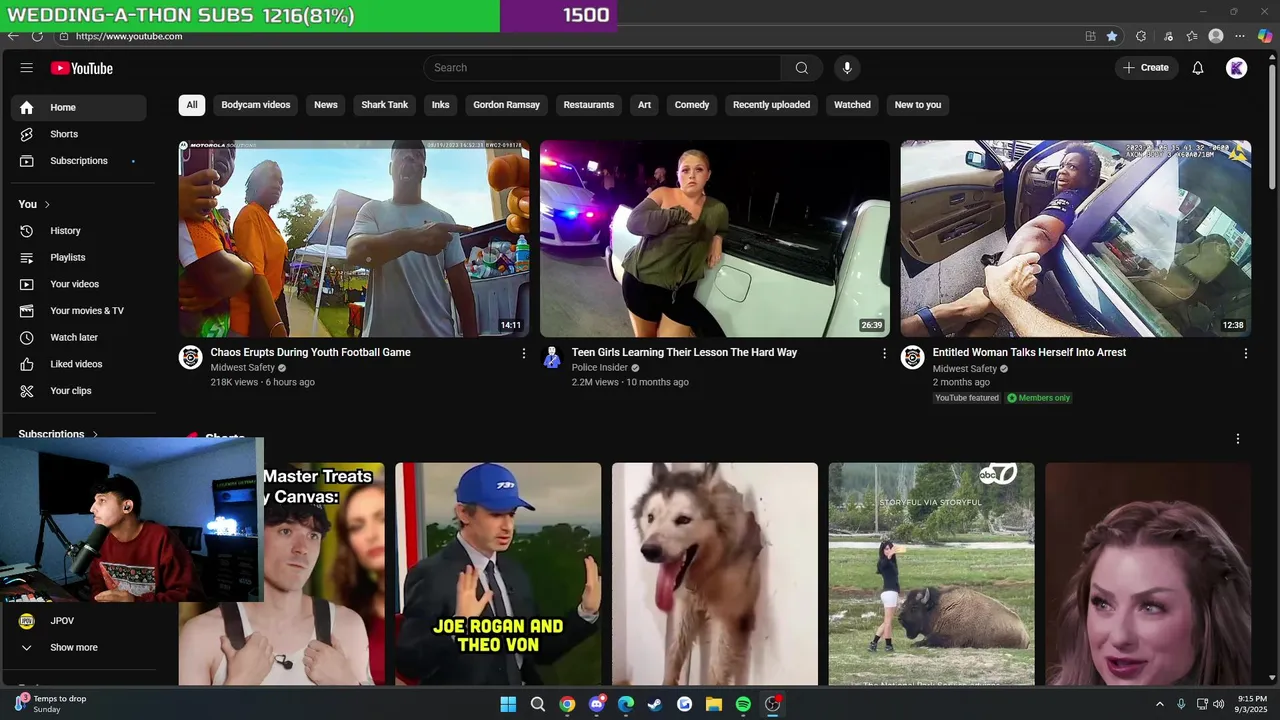Select the New to you chip
The width and height of the screenshot is (1280, 720).
(x=918, y=105)
